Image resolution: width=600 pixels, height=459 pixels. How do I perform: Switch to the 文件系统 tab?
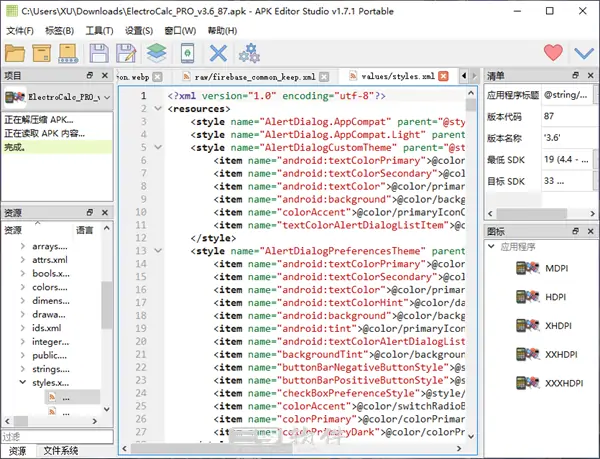(62, 451)
